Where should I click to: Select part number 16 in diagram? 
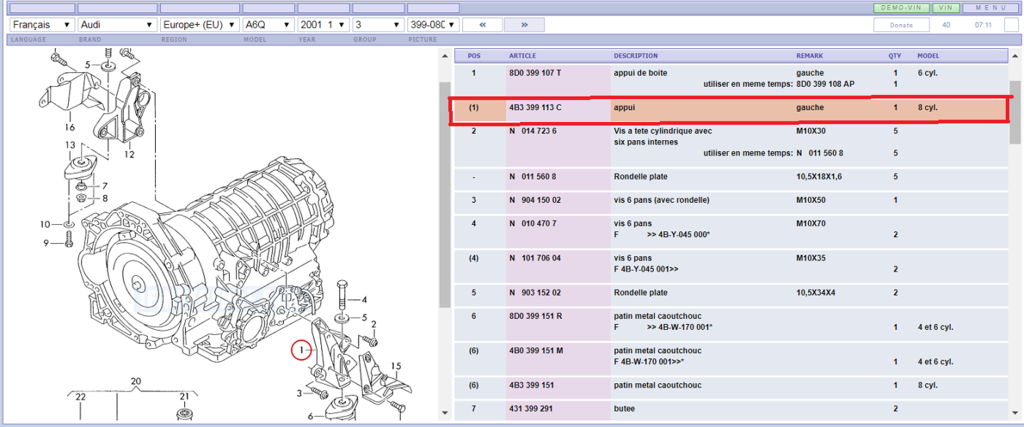tap(70, 128)
